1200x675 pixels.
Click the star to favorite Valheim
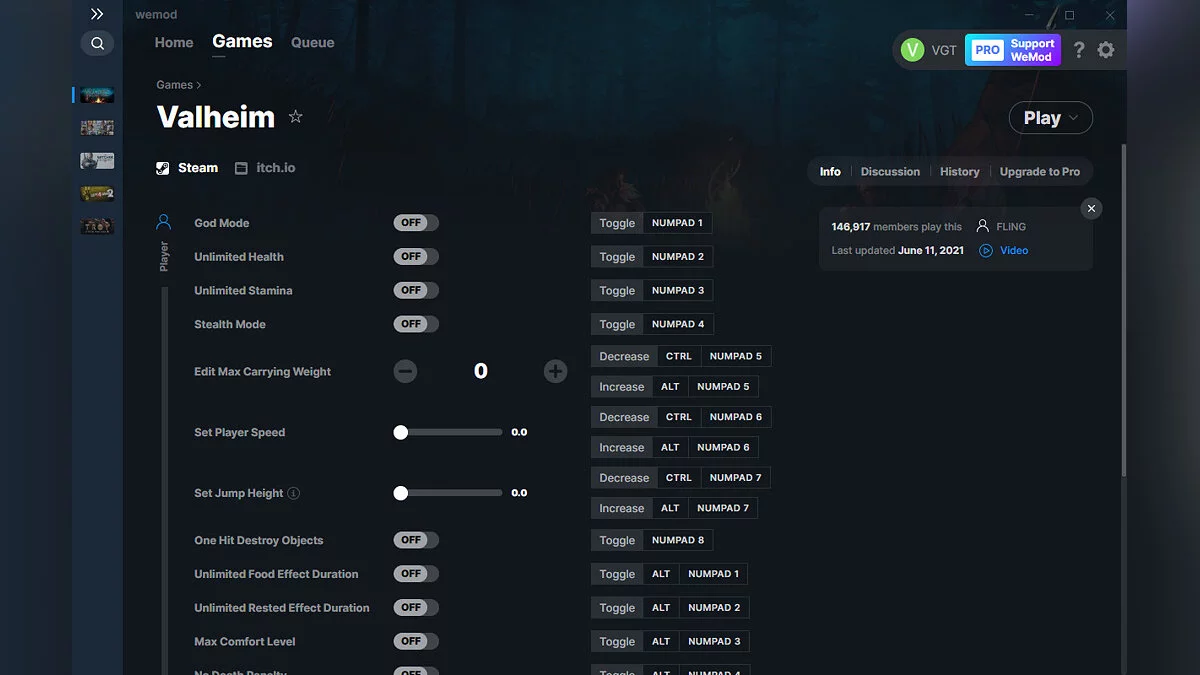click(295, 117)
